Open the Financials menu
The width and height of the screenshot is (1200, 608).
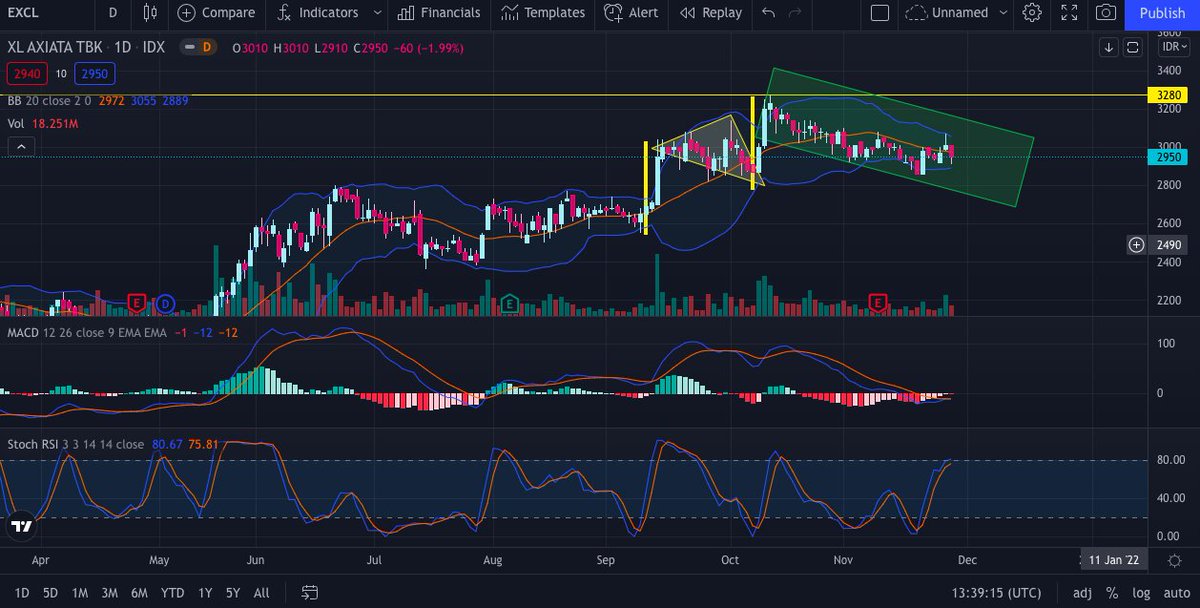tap(438, 13)
